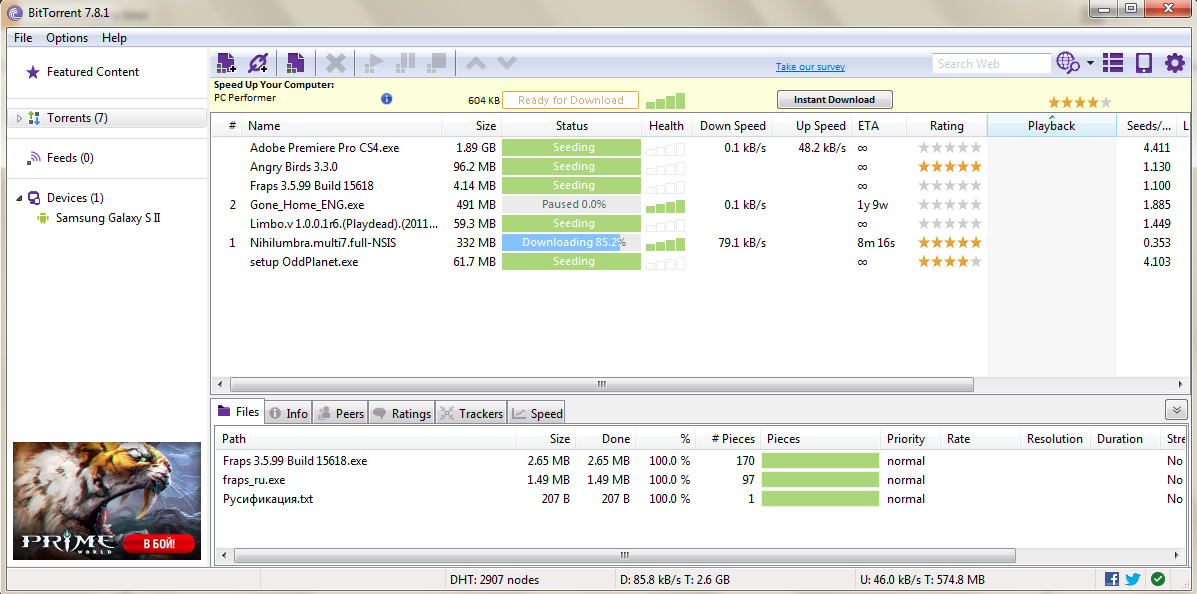
Task: Open the Help menu
Action: (115, 37)
